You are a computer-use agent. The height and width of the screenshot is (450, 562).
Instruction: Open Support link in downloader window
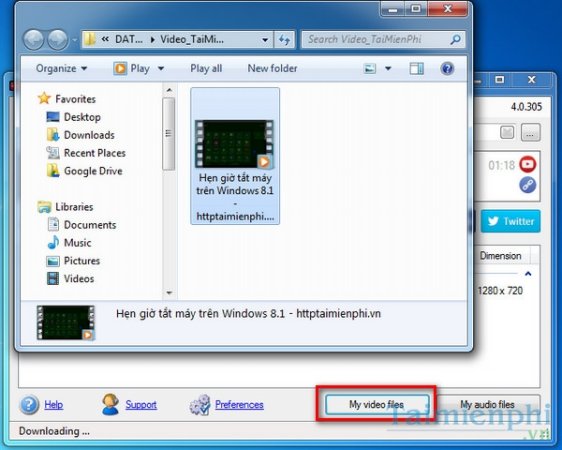coord(141,405)
